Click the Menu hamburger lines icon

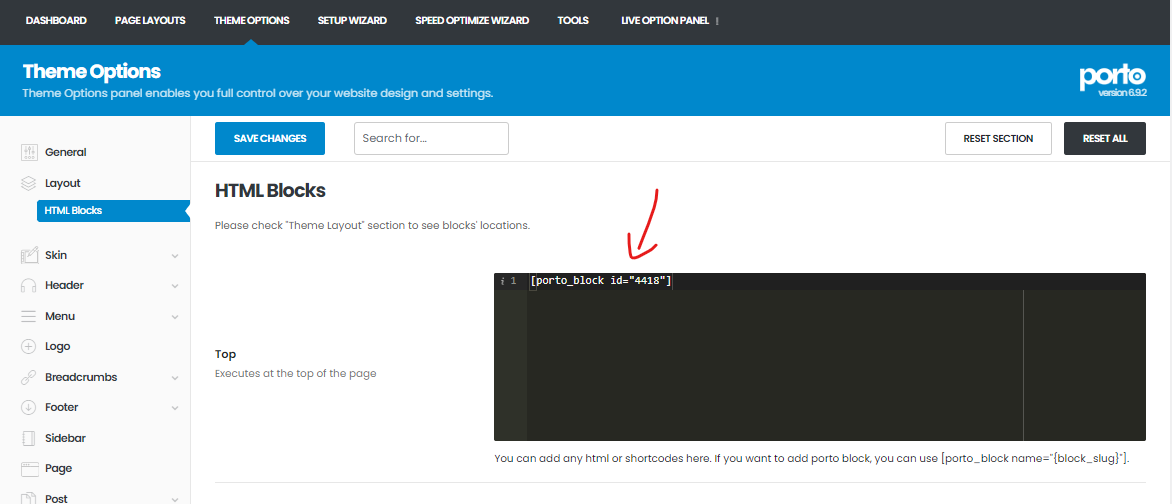(x=29, y=316)
